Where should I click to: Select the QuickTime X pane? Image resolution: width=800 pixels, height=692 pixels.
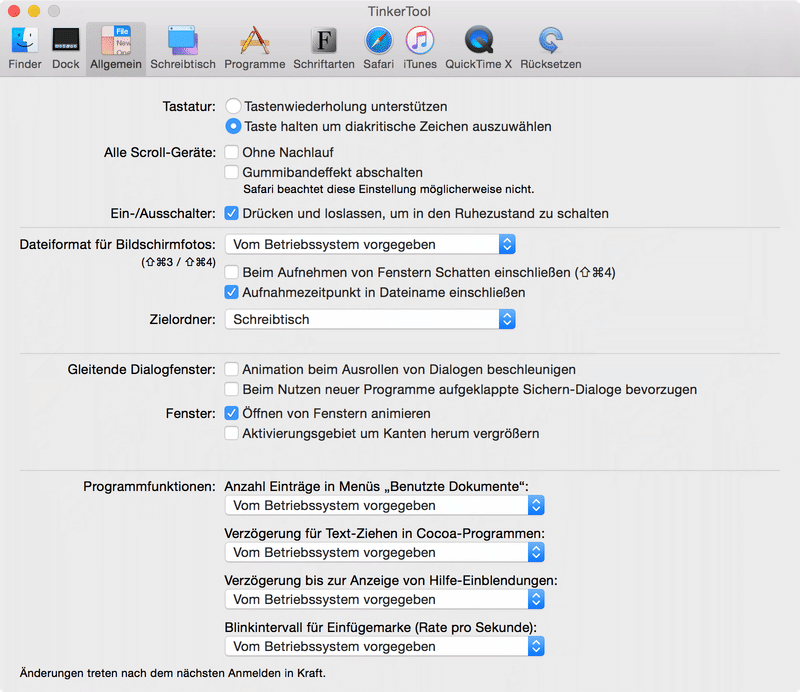[478, 47]
